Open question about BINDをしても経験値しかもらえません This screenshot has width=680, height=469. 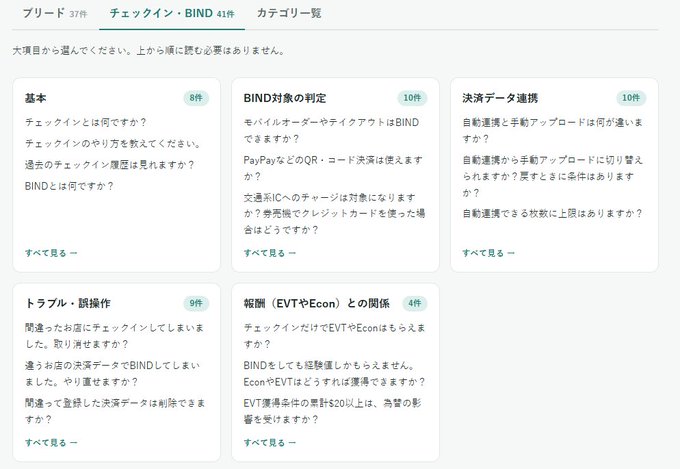tap(334, 374)
